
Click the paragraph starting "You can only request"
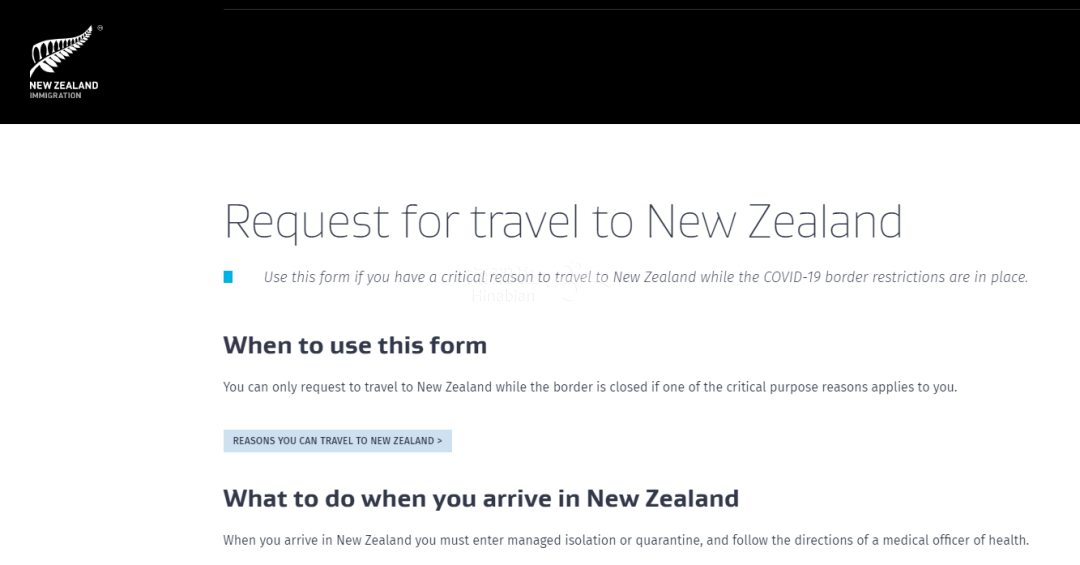(590, 387)
